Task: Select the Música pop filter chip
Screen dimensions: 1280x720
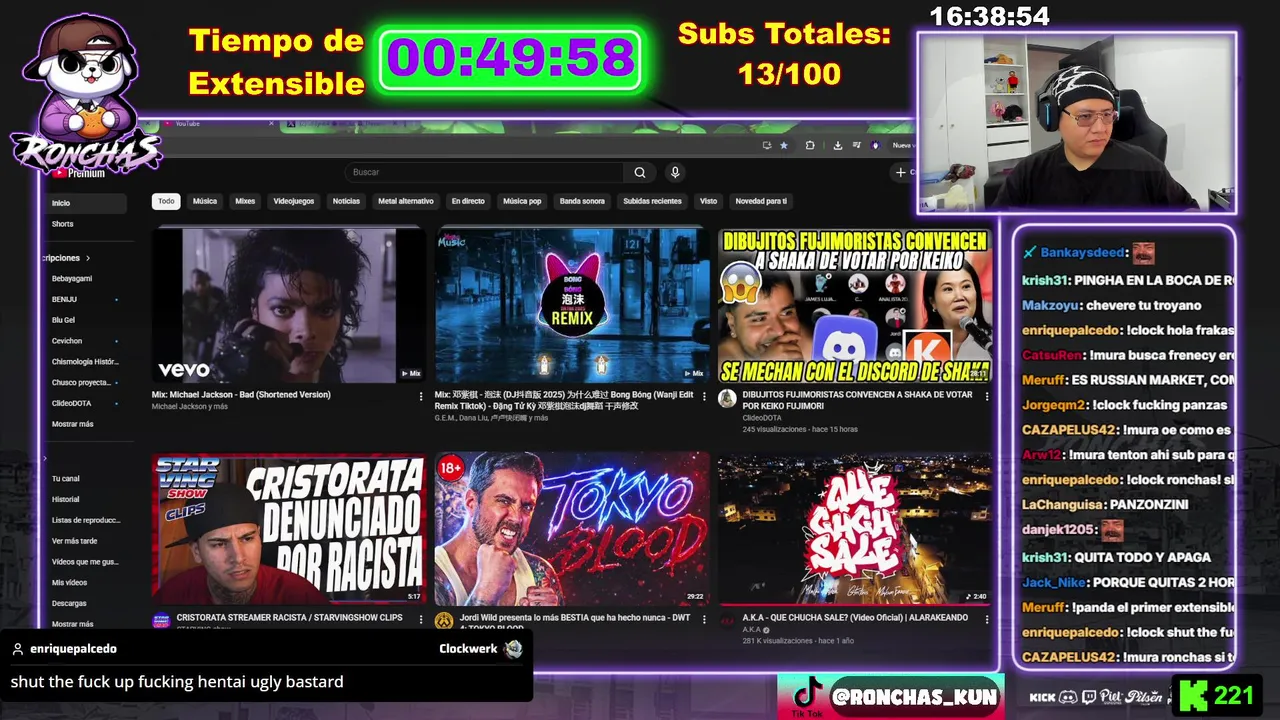Action: click(x=522, y=201)
